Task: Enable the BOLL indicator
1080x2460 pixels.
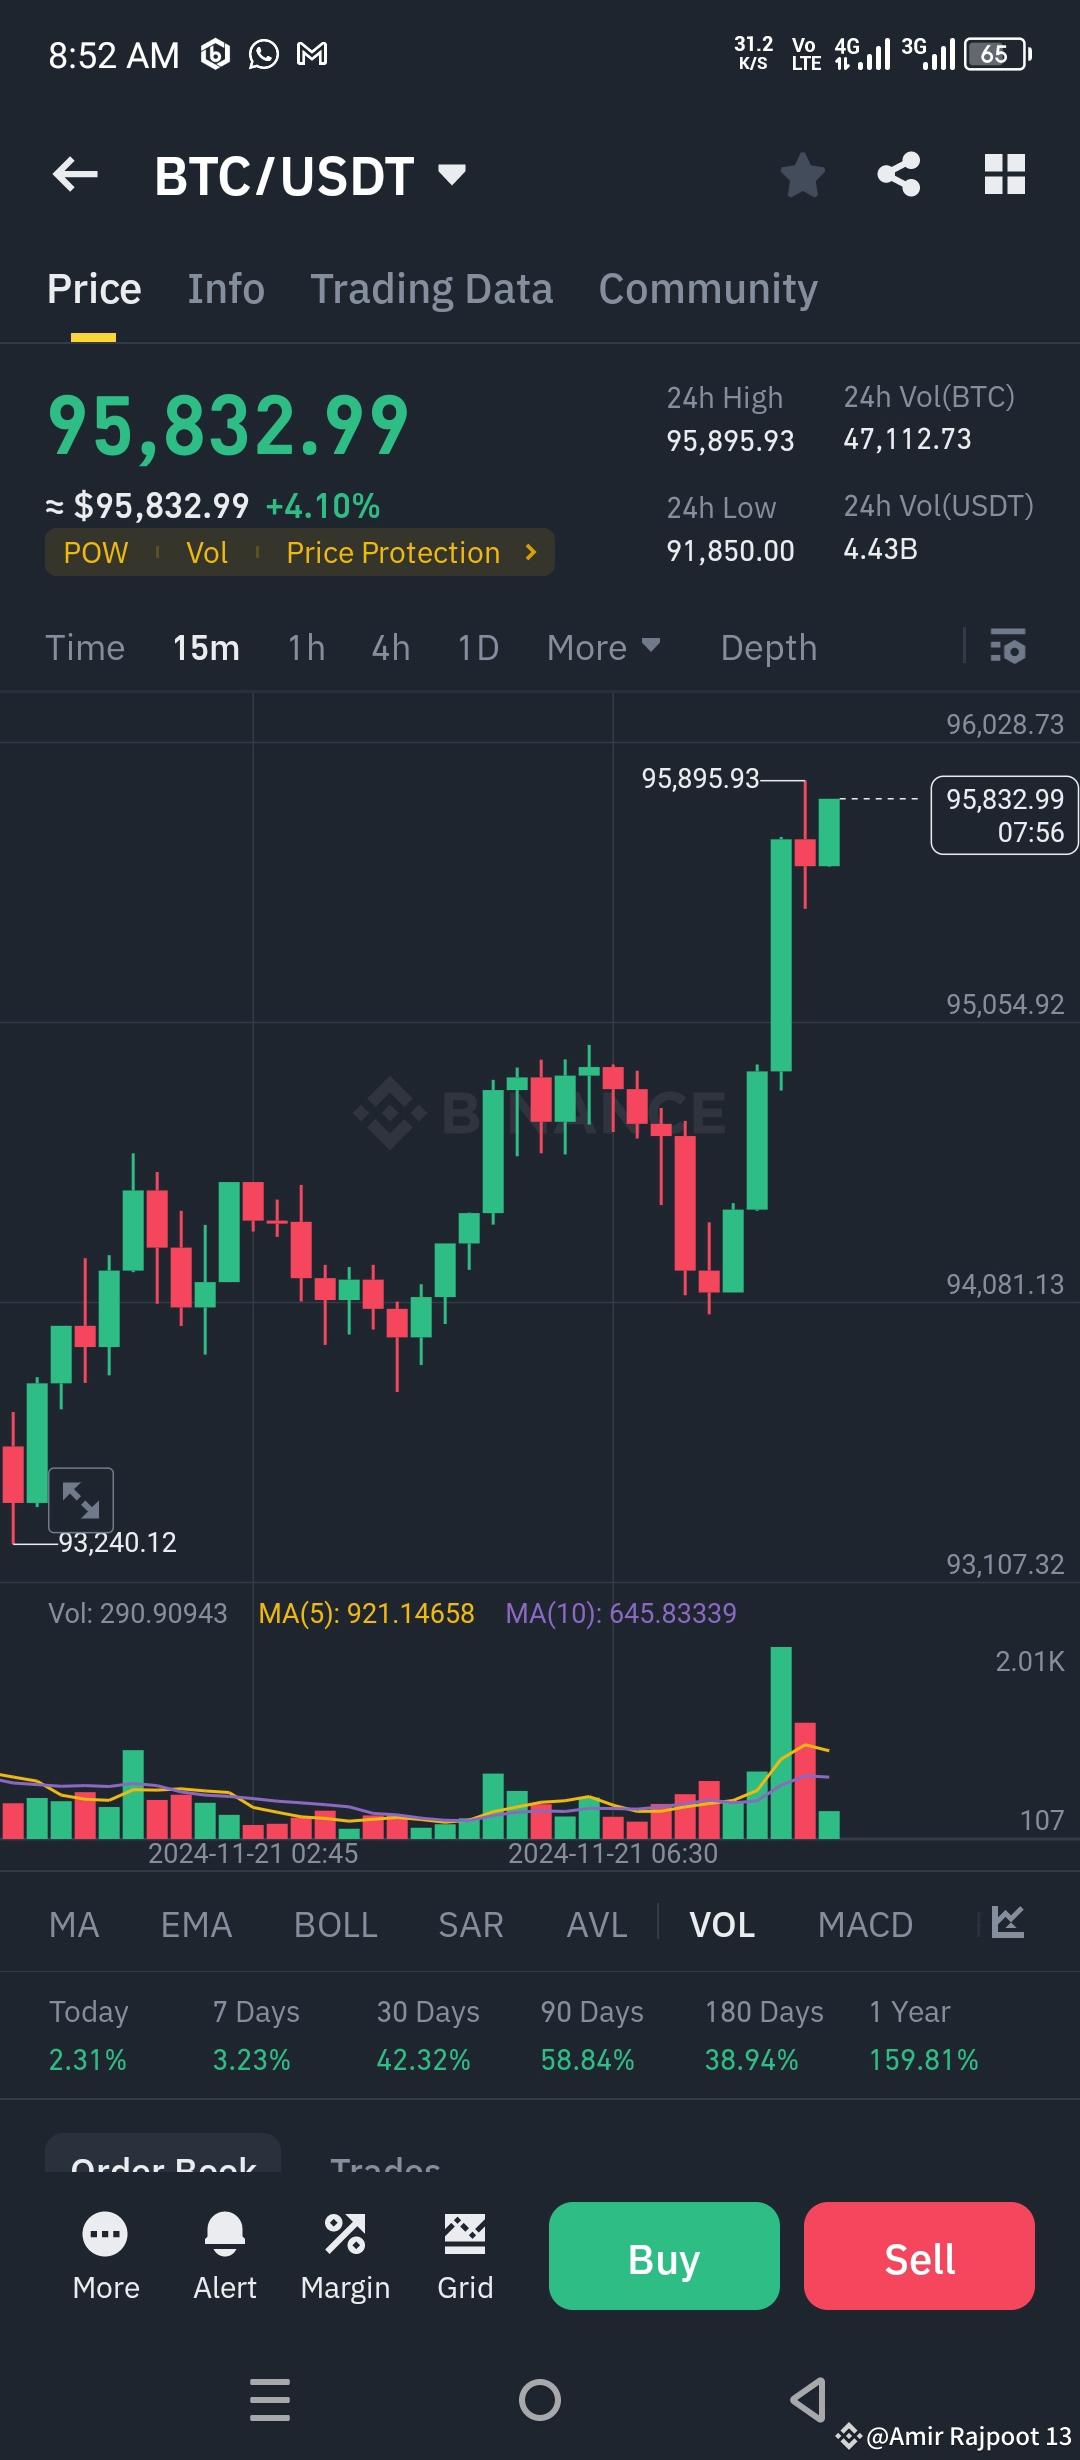Action: (335, 1923)
